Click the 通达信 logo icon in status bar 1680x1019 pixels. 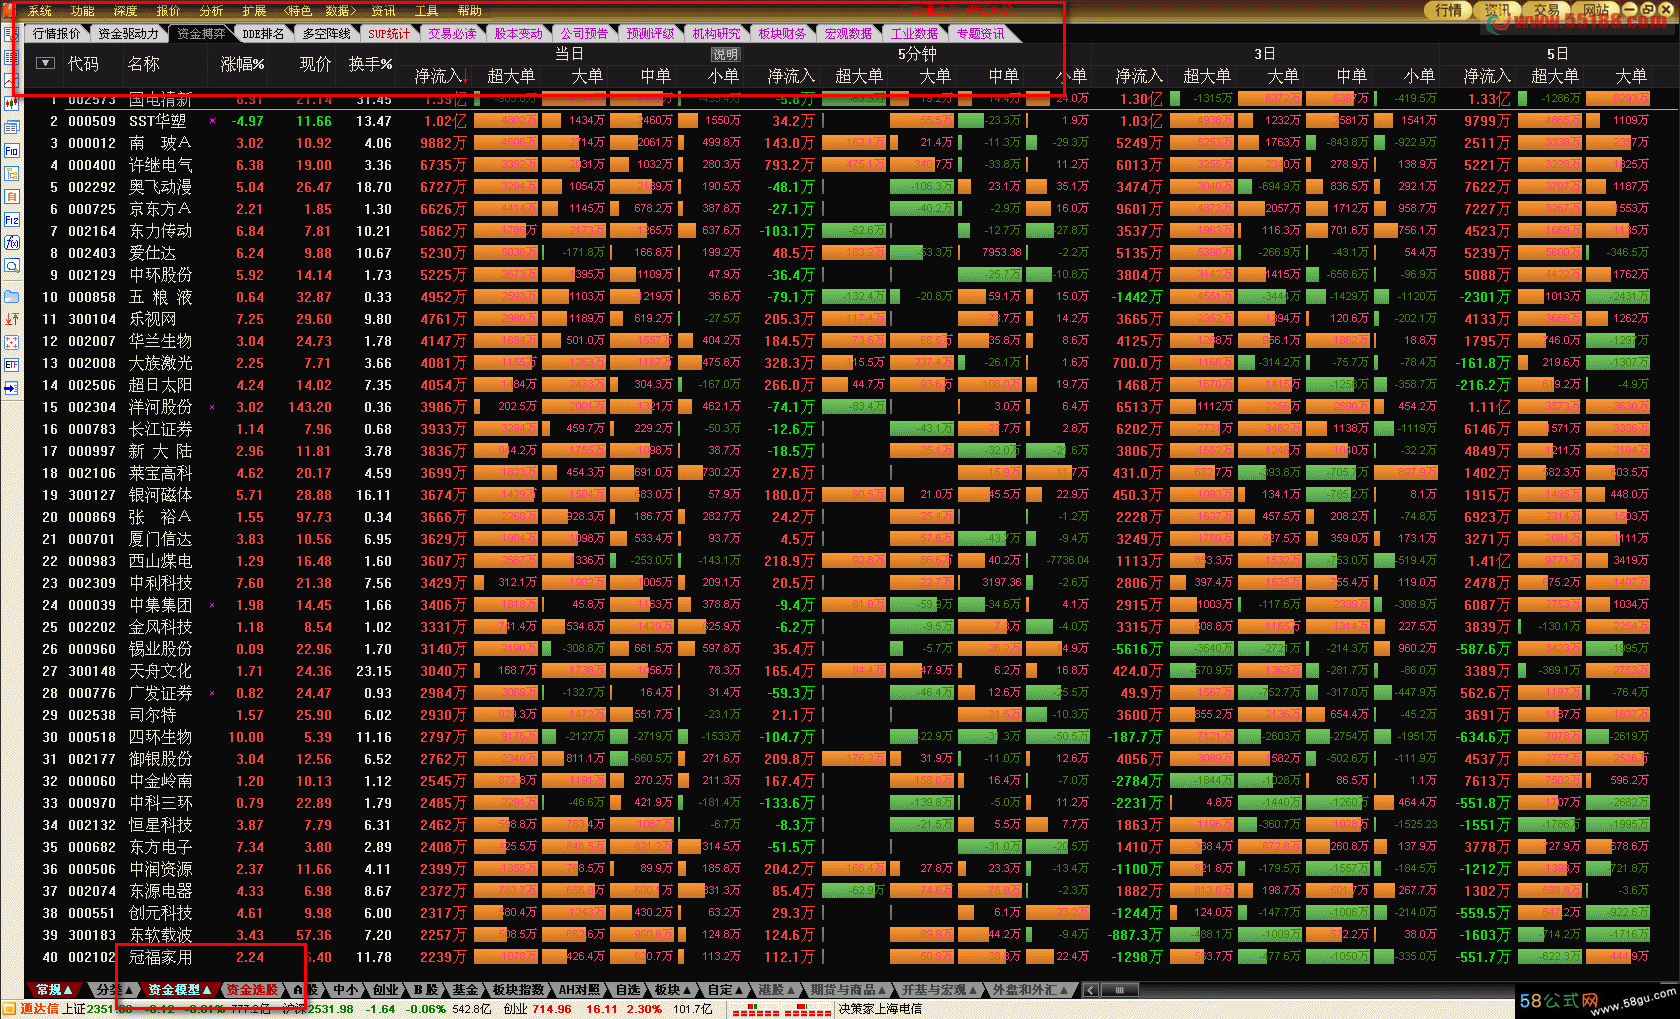9,1009
